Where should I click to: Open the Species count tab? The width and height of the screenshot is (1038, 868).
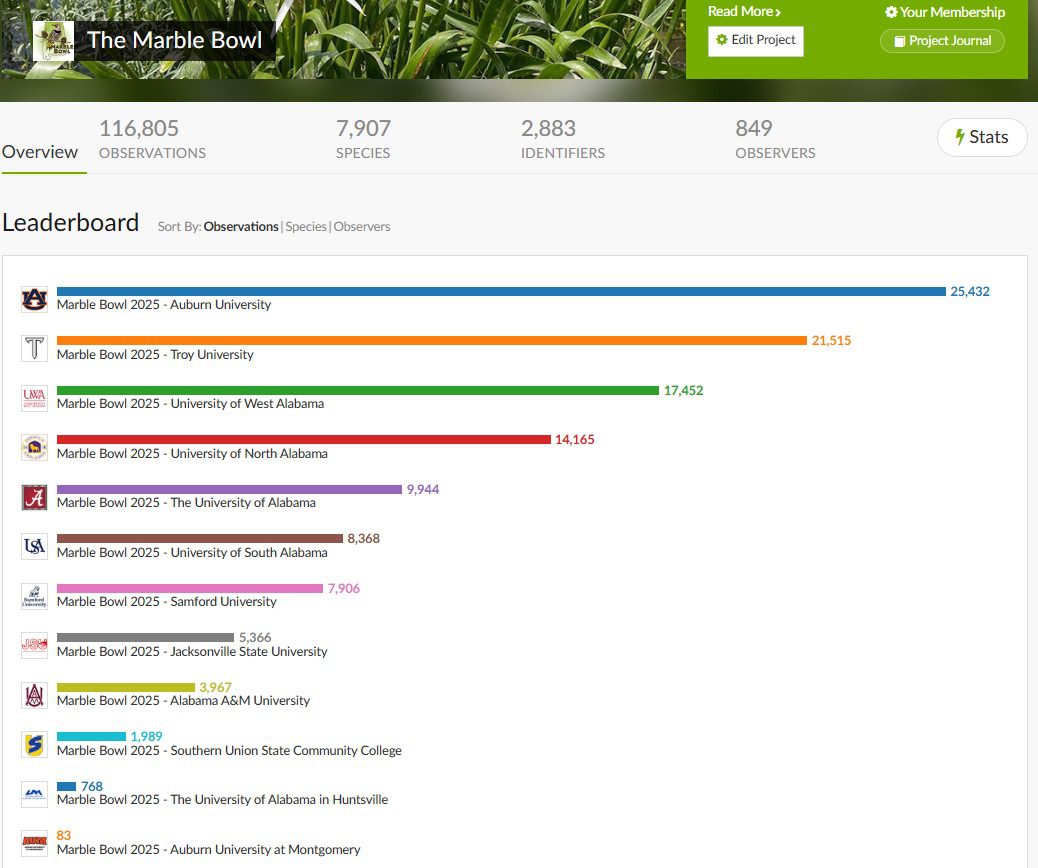[x=363, y=139]
